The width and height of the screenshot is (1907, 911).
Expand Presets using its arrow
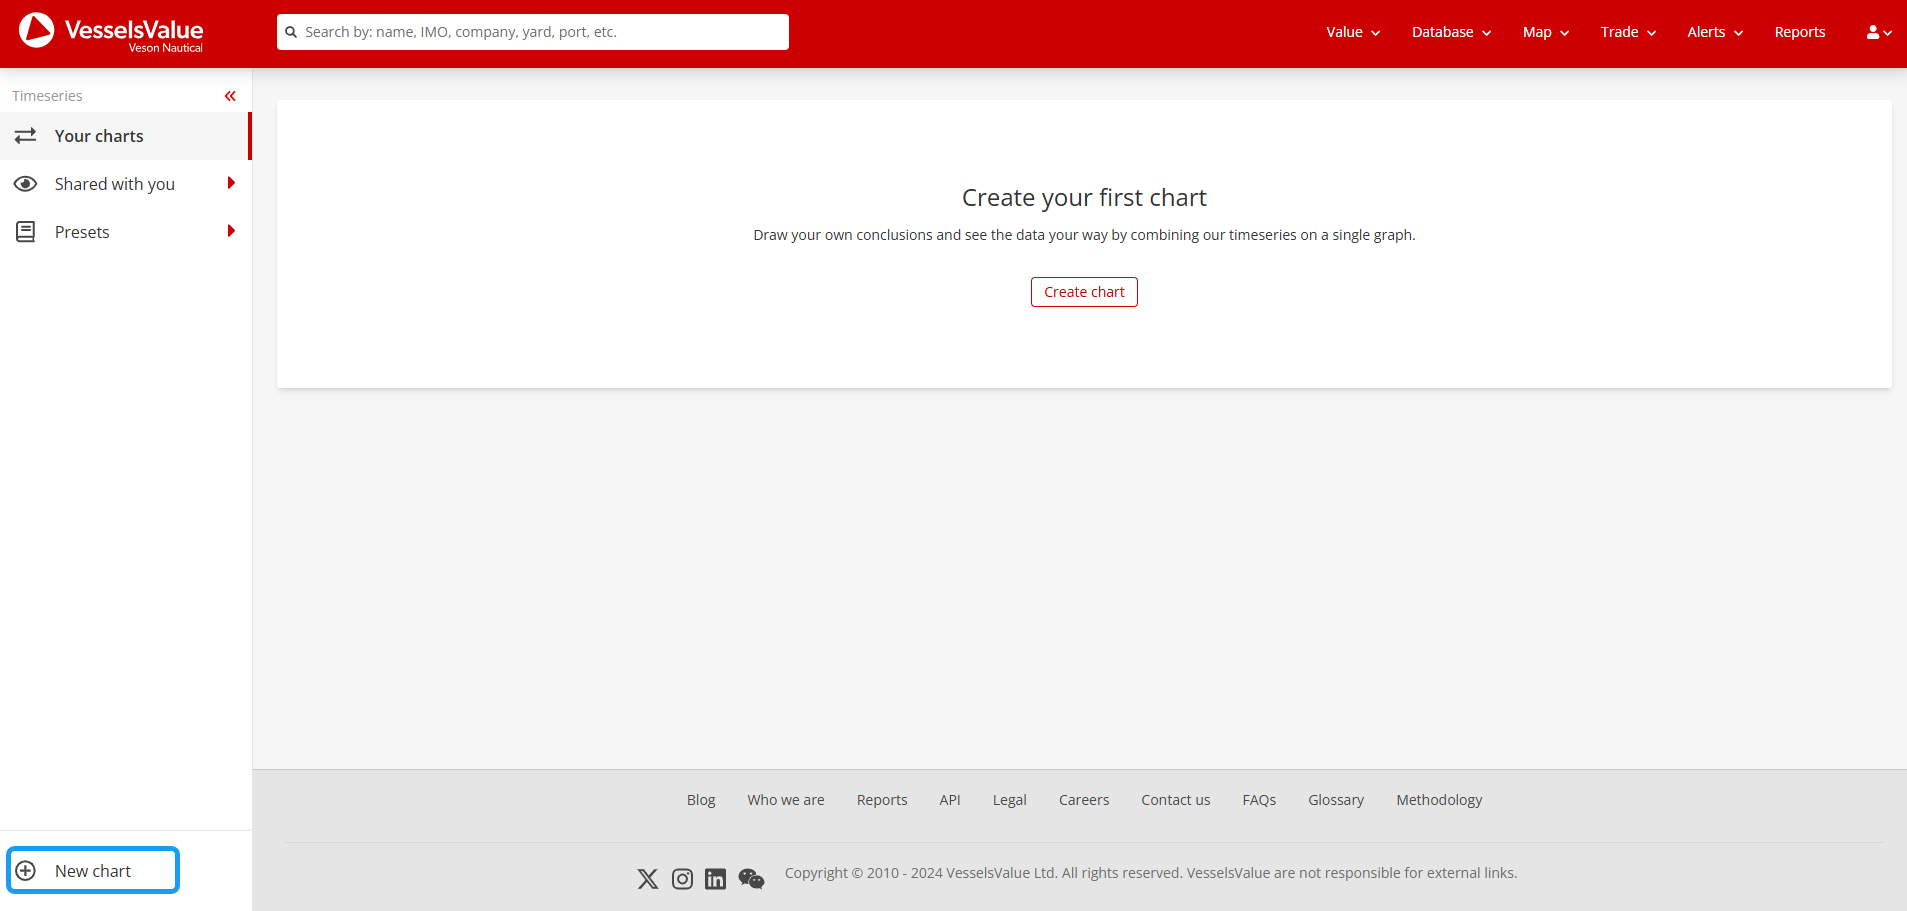[232, 231]
